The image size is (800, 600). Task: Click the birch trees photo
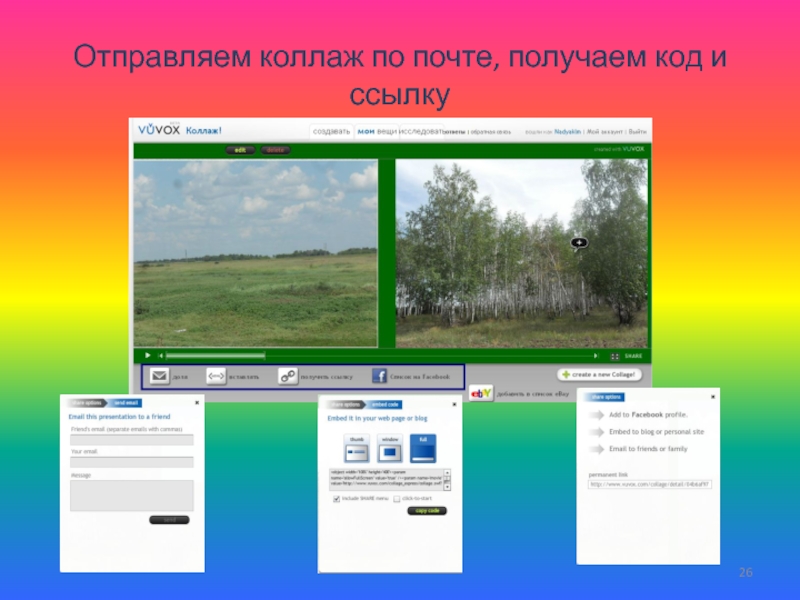pyautogui.click(x=521, y=254)
